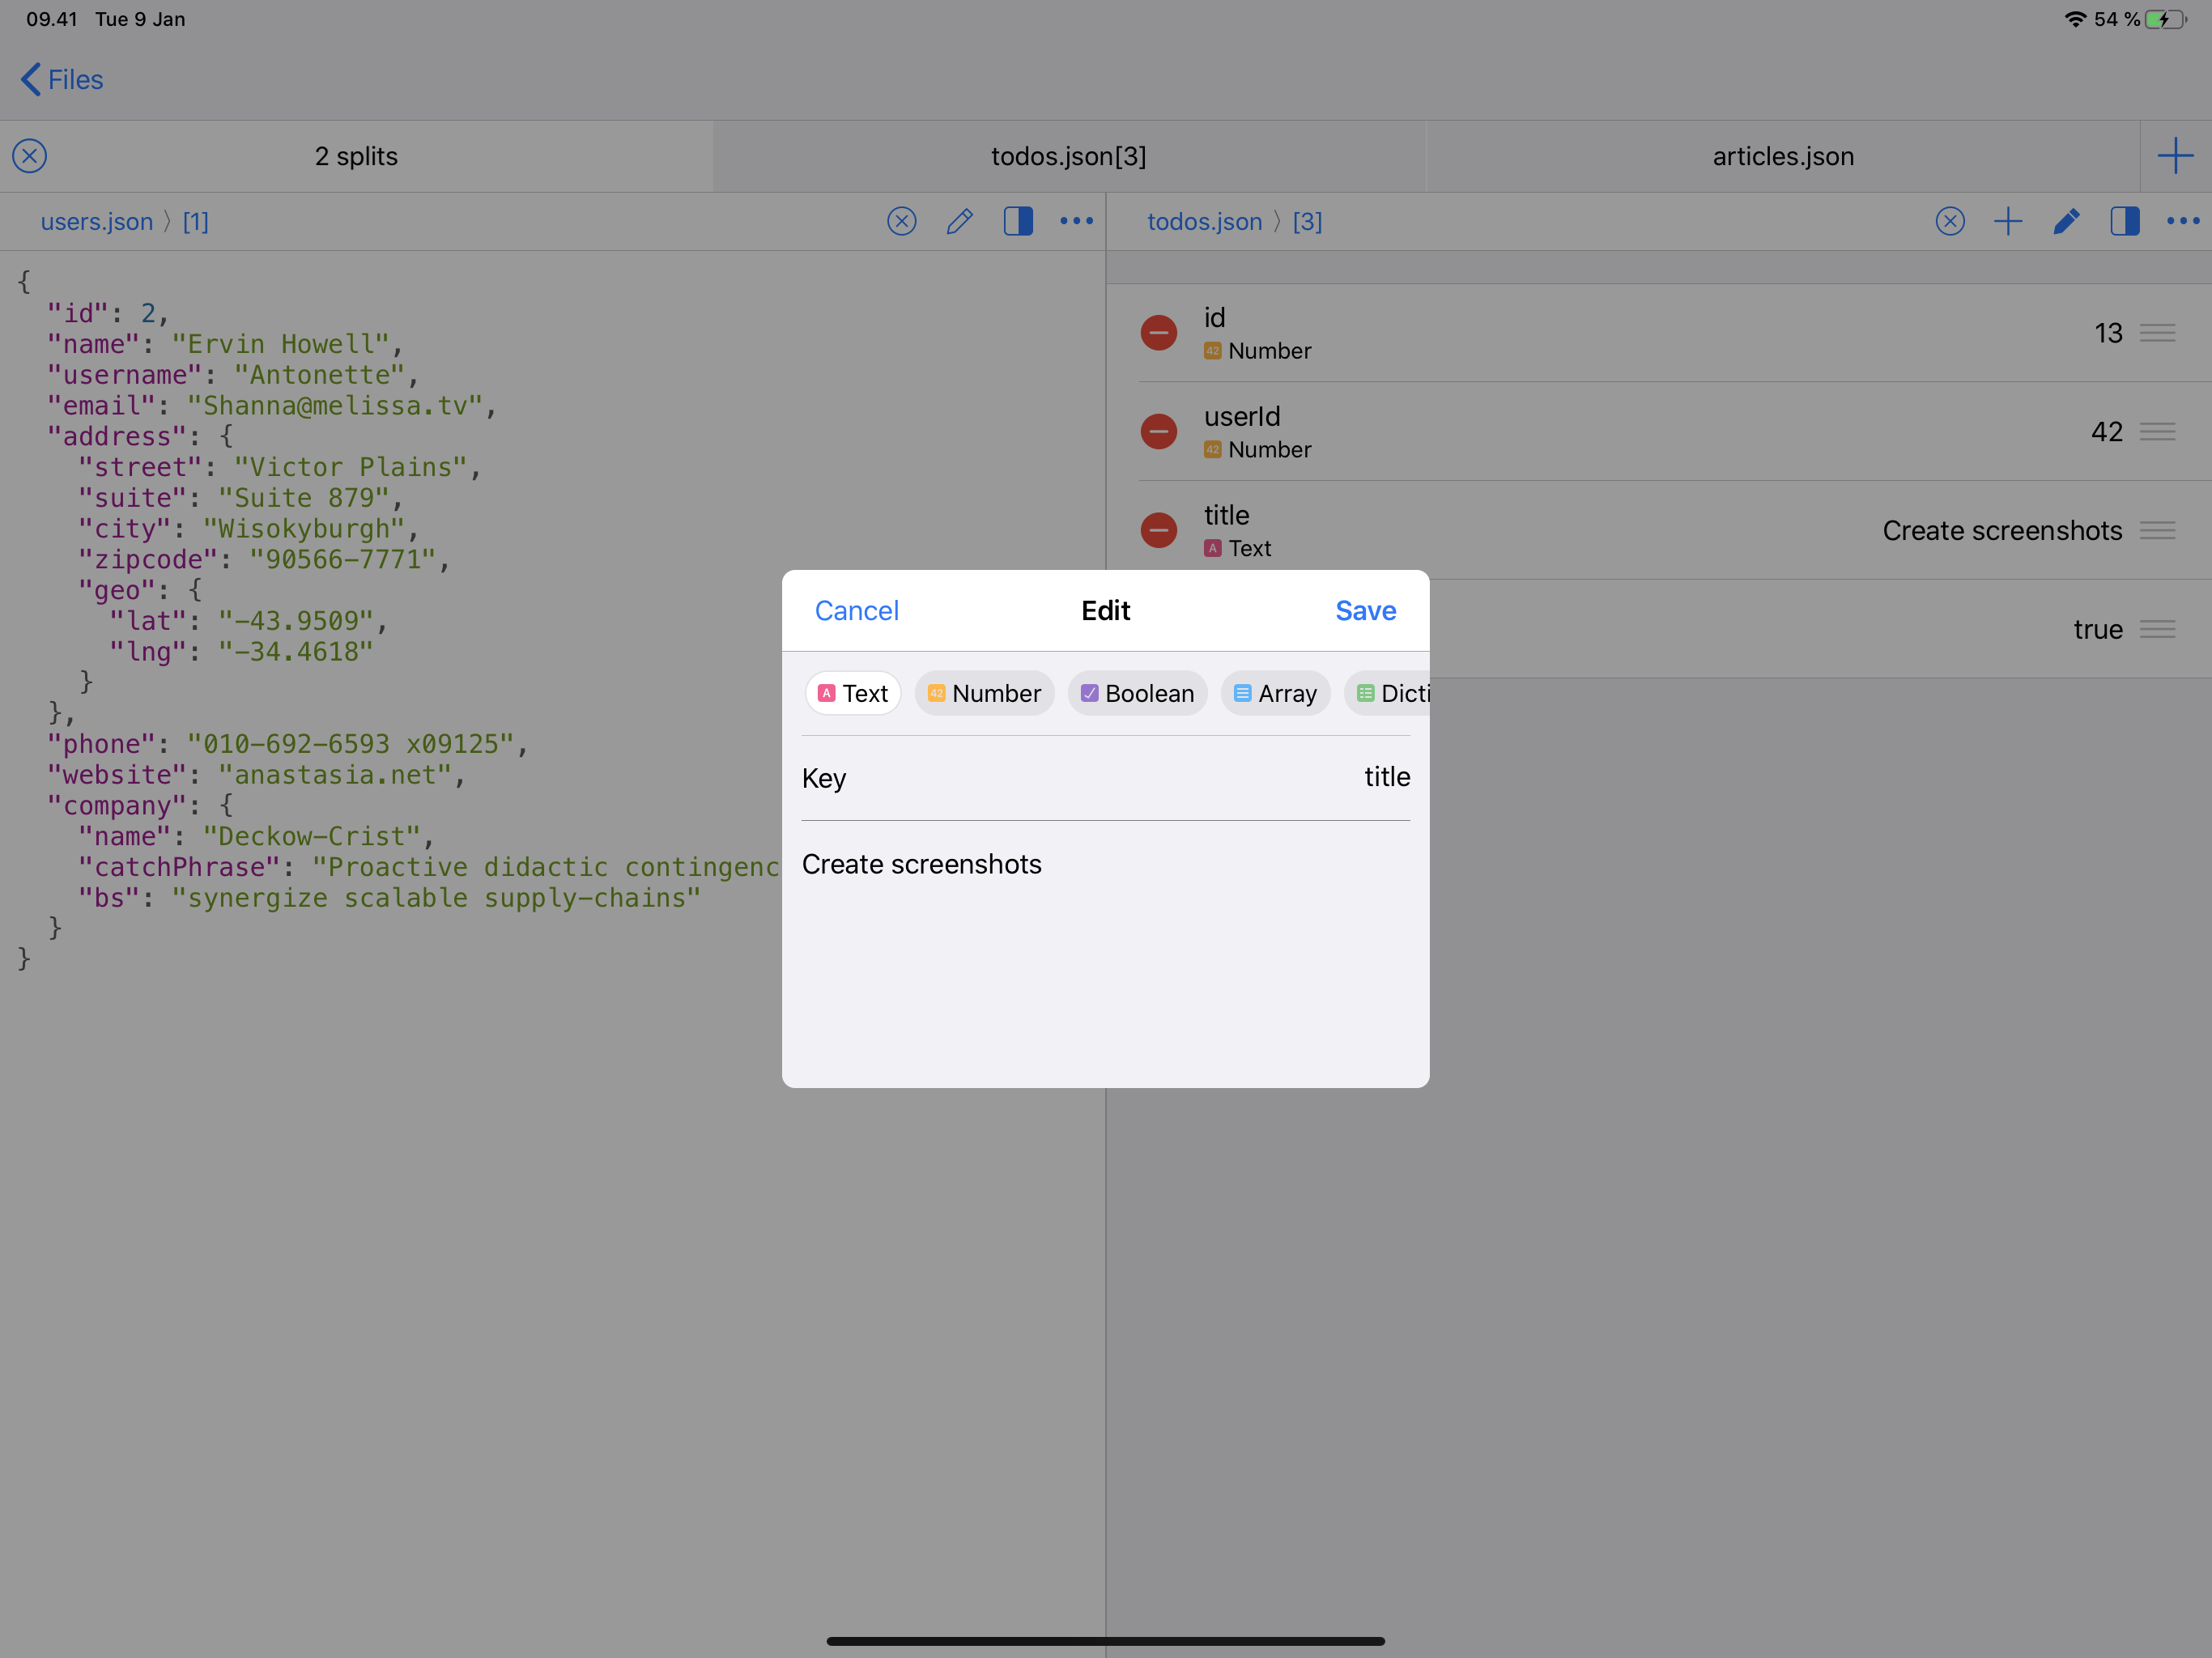This screenshot has width=2212, height=1658.
Task: Open more options in users.json pane
Action: coord(1076,221)
